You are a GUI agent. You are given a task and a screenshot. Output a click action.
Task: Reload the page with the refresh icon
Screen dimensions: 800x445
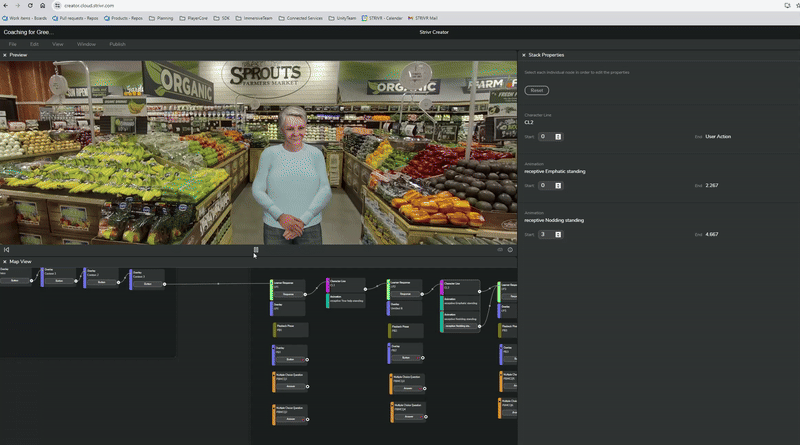[x=30, y=6]
